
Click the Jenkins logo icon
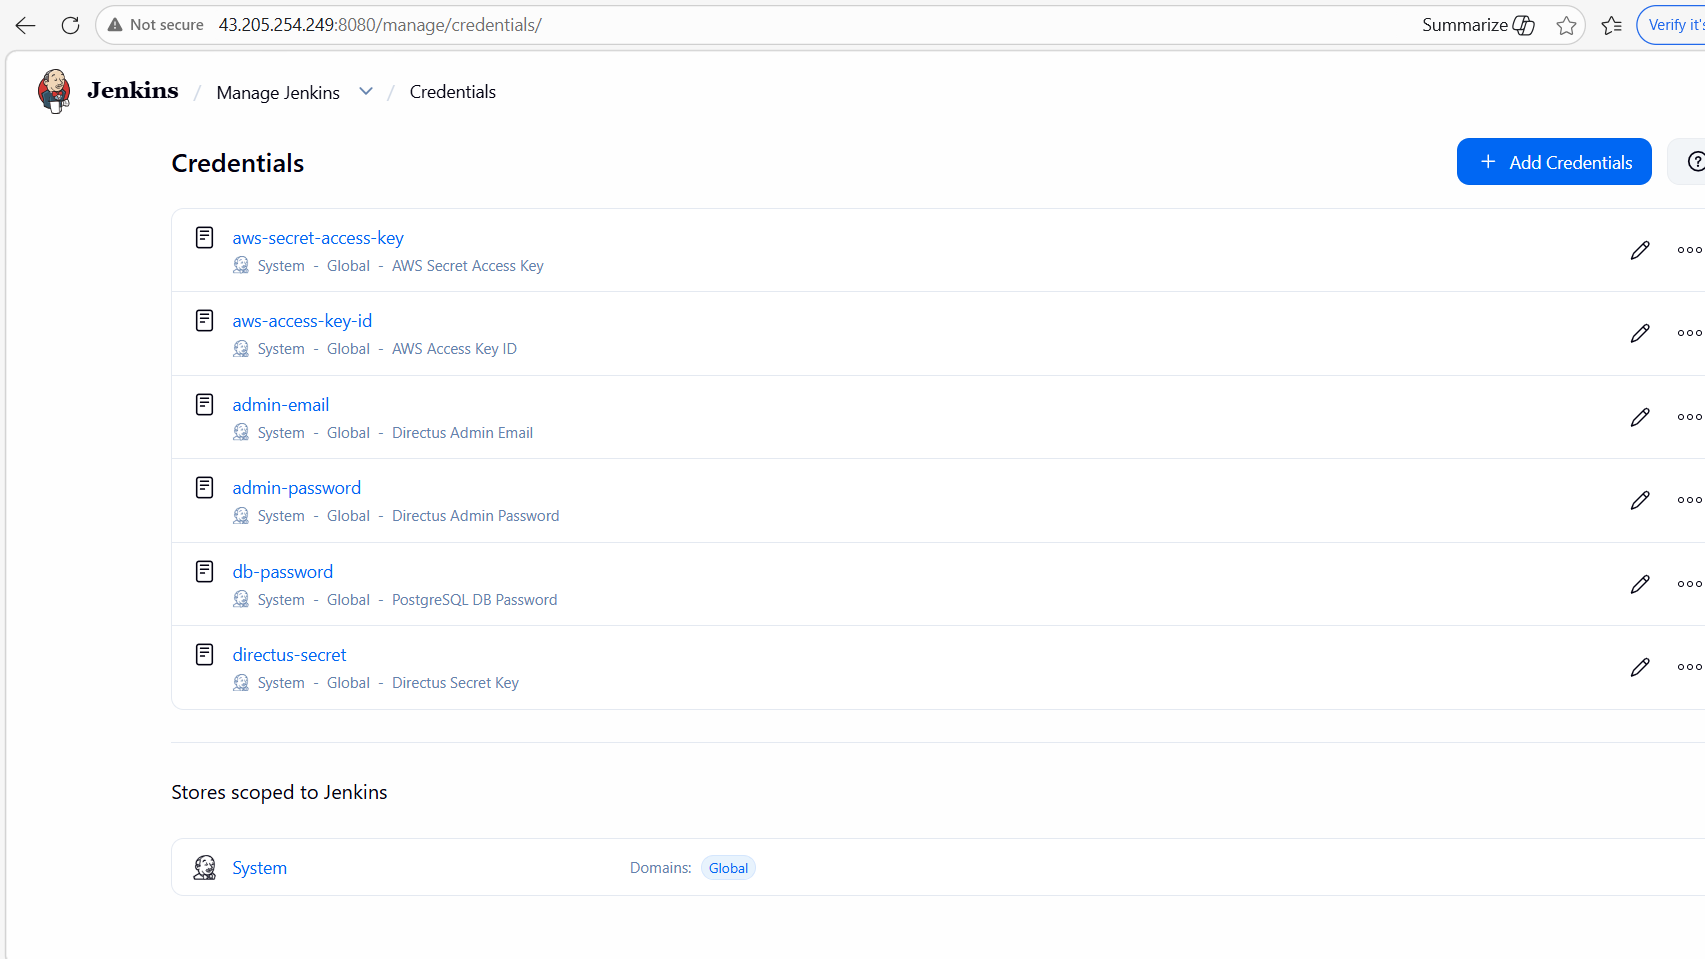pos(54,91)
